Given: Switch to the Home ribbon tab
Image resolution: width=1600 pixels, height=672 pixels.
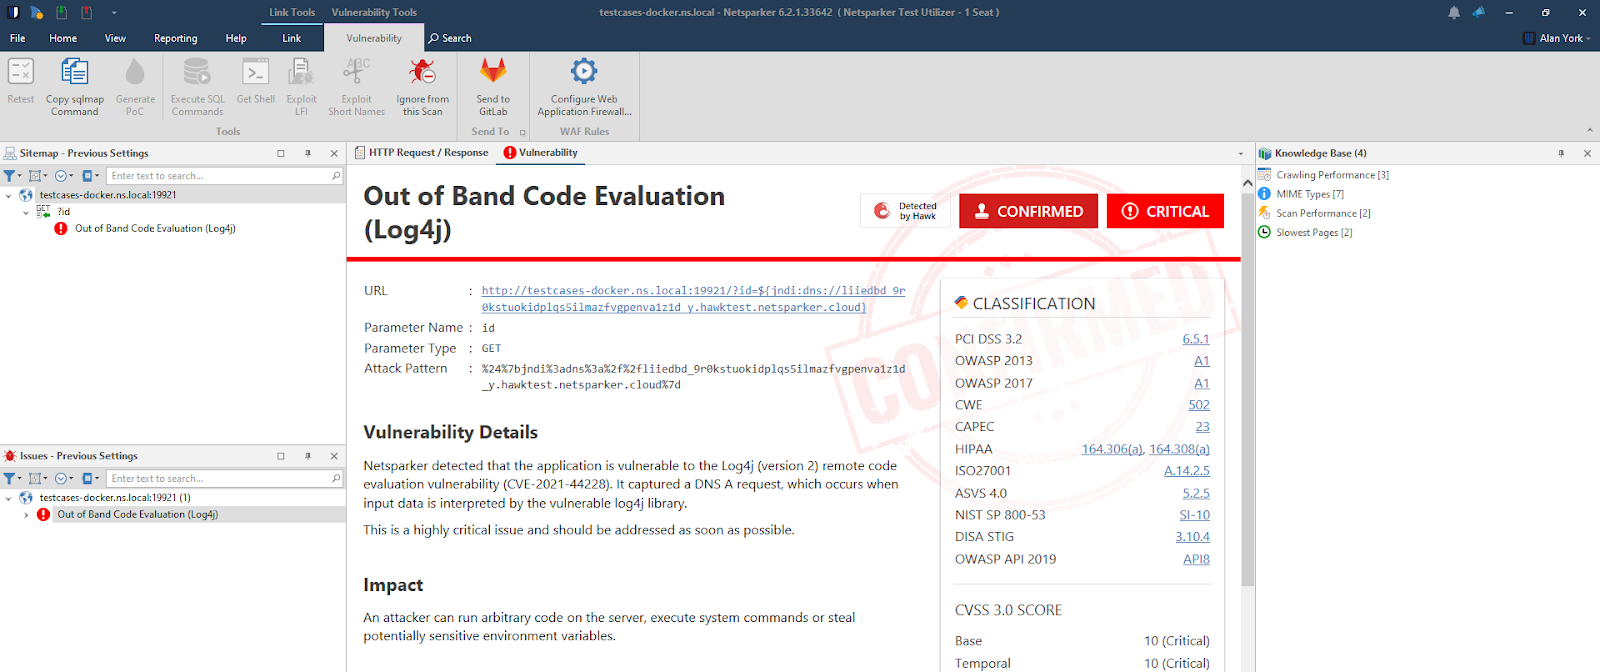Looking at the screenshot, I should [x=63, y=38].
